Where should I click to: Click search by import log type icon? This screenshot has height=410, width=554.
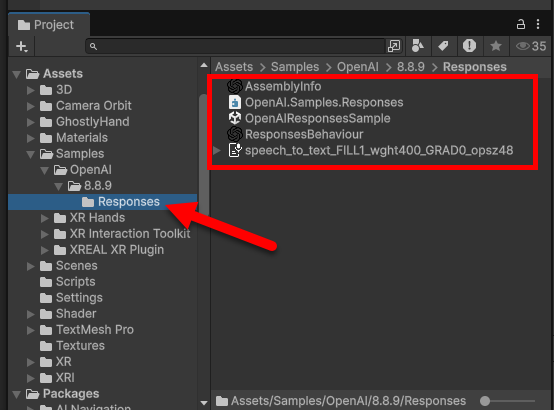pos(469,46)
